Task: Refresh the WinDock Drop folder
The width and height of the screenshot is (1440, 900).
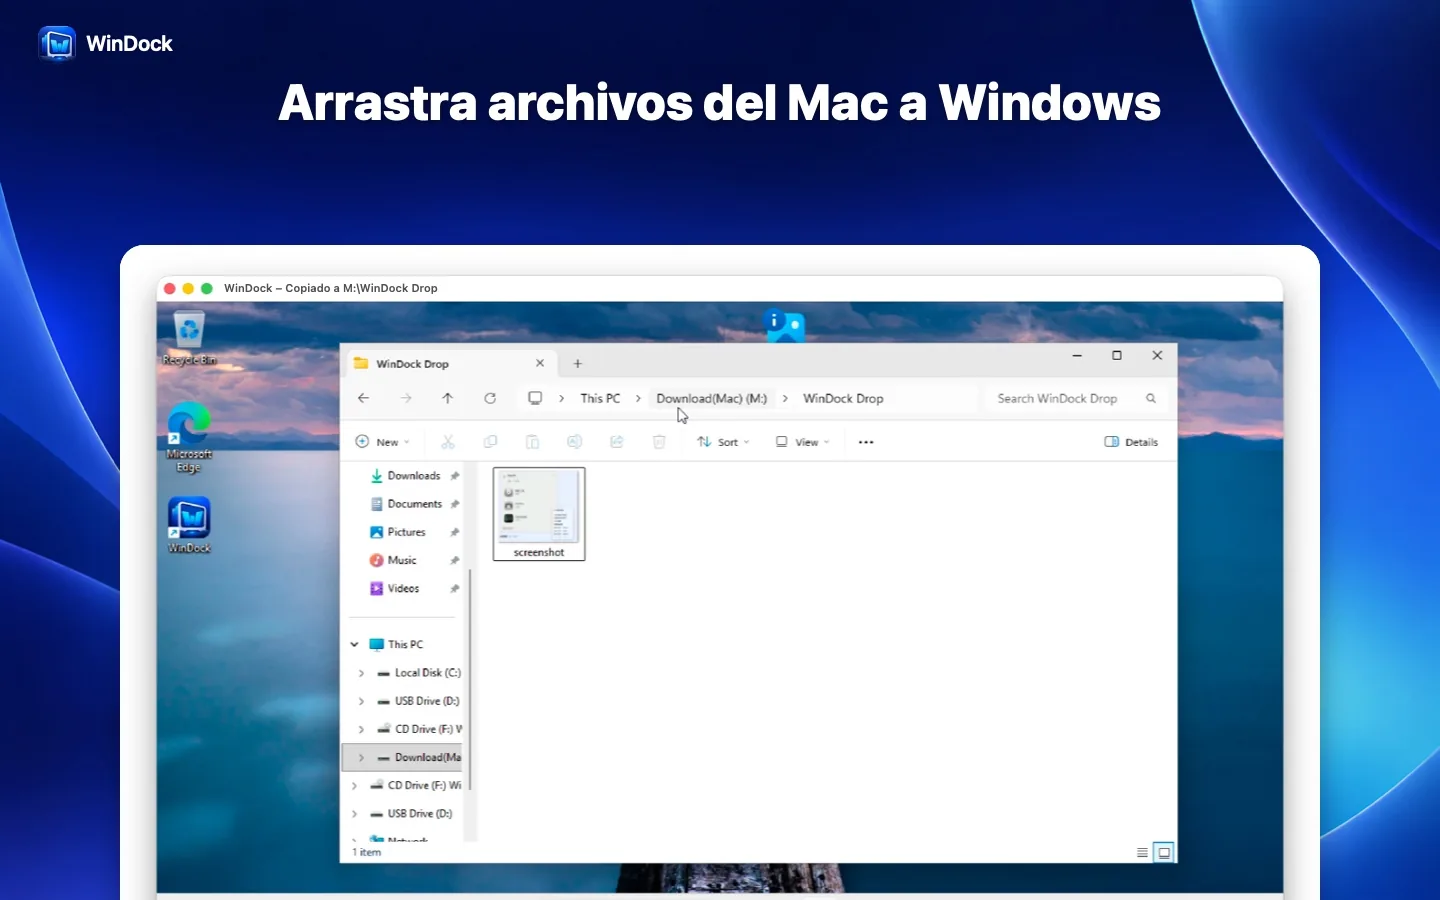Action: pos(490,398)
